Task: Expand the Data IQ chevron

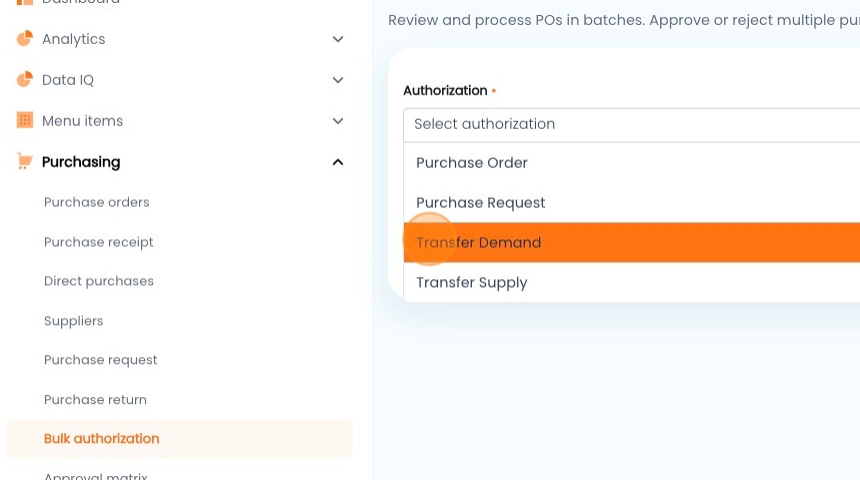Action: pos(338,80)
